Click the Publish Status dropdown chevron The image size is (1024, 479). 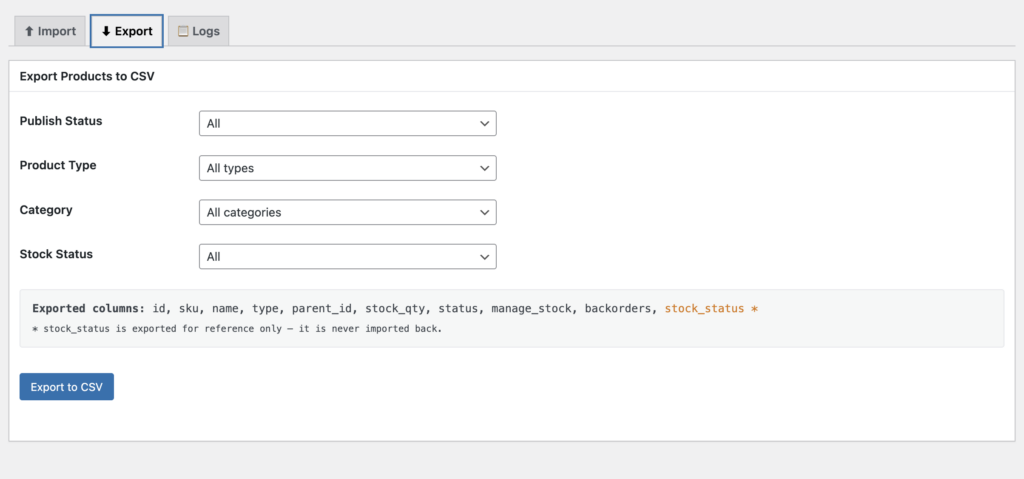click(484, 123)
